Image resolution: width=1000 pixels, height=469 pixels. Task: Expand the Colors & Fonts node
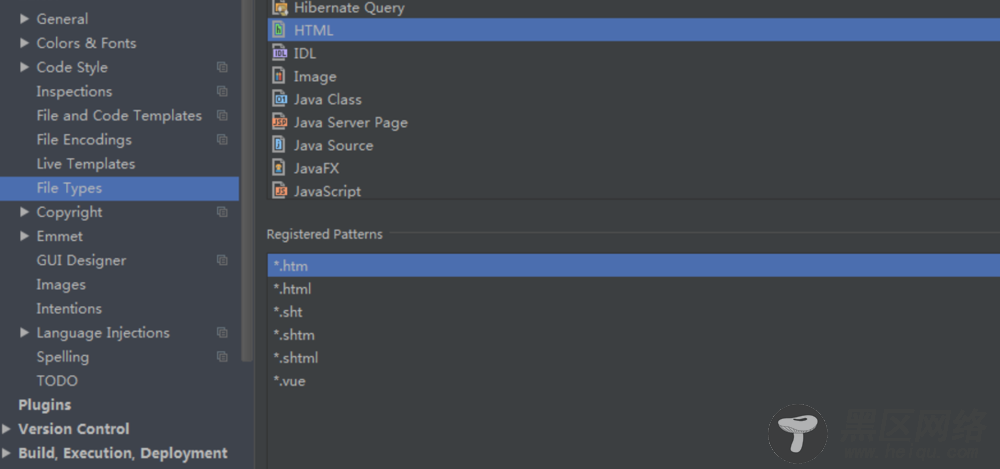click(24, 43)
